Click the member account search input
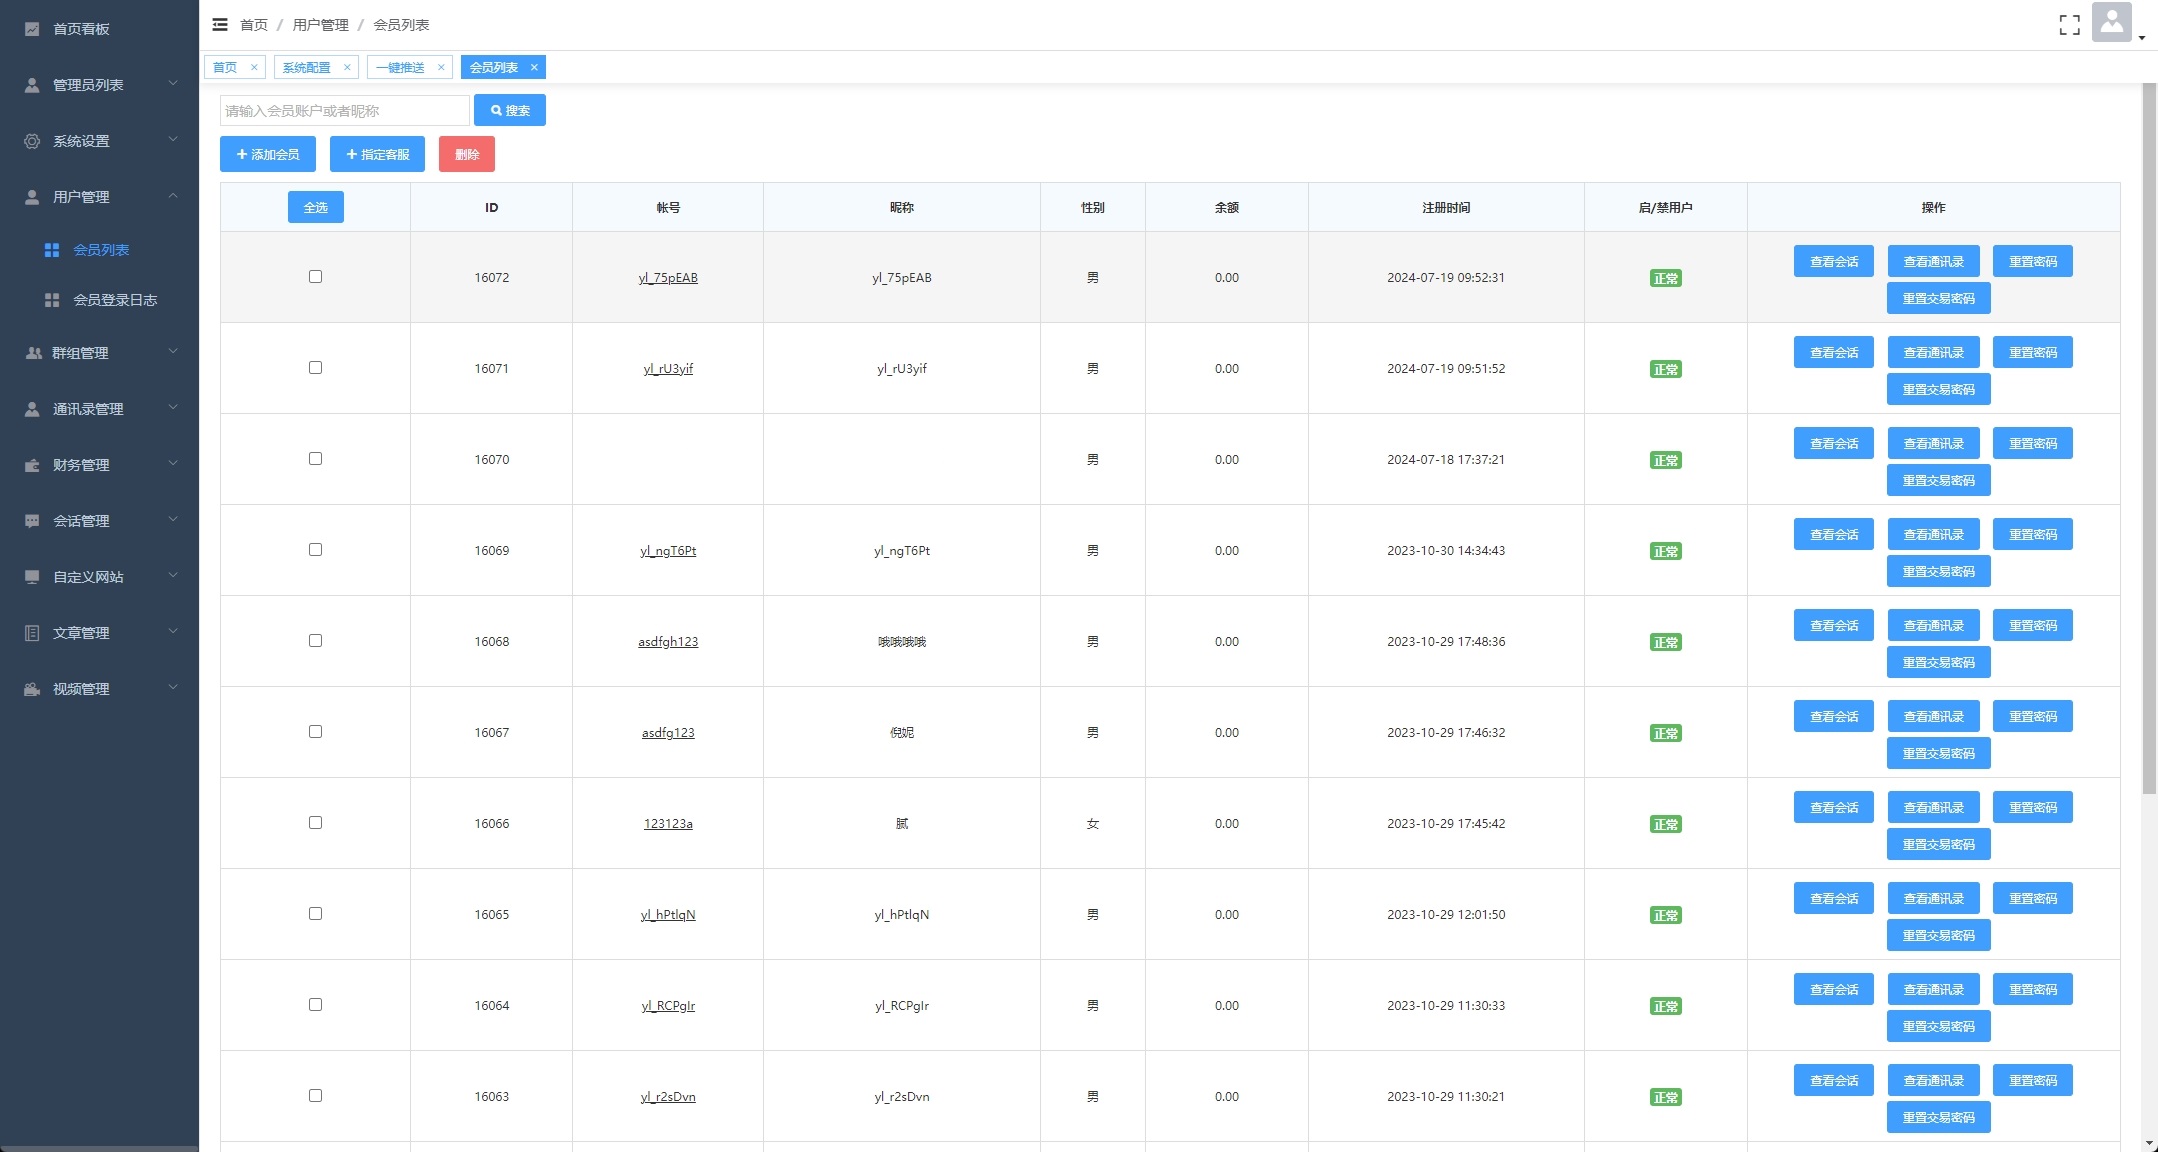 pyautogui.click(x=344, y=110)
